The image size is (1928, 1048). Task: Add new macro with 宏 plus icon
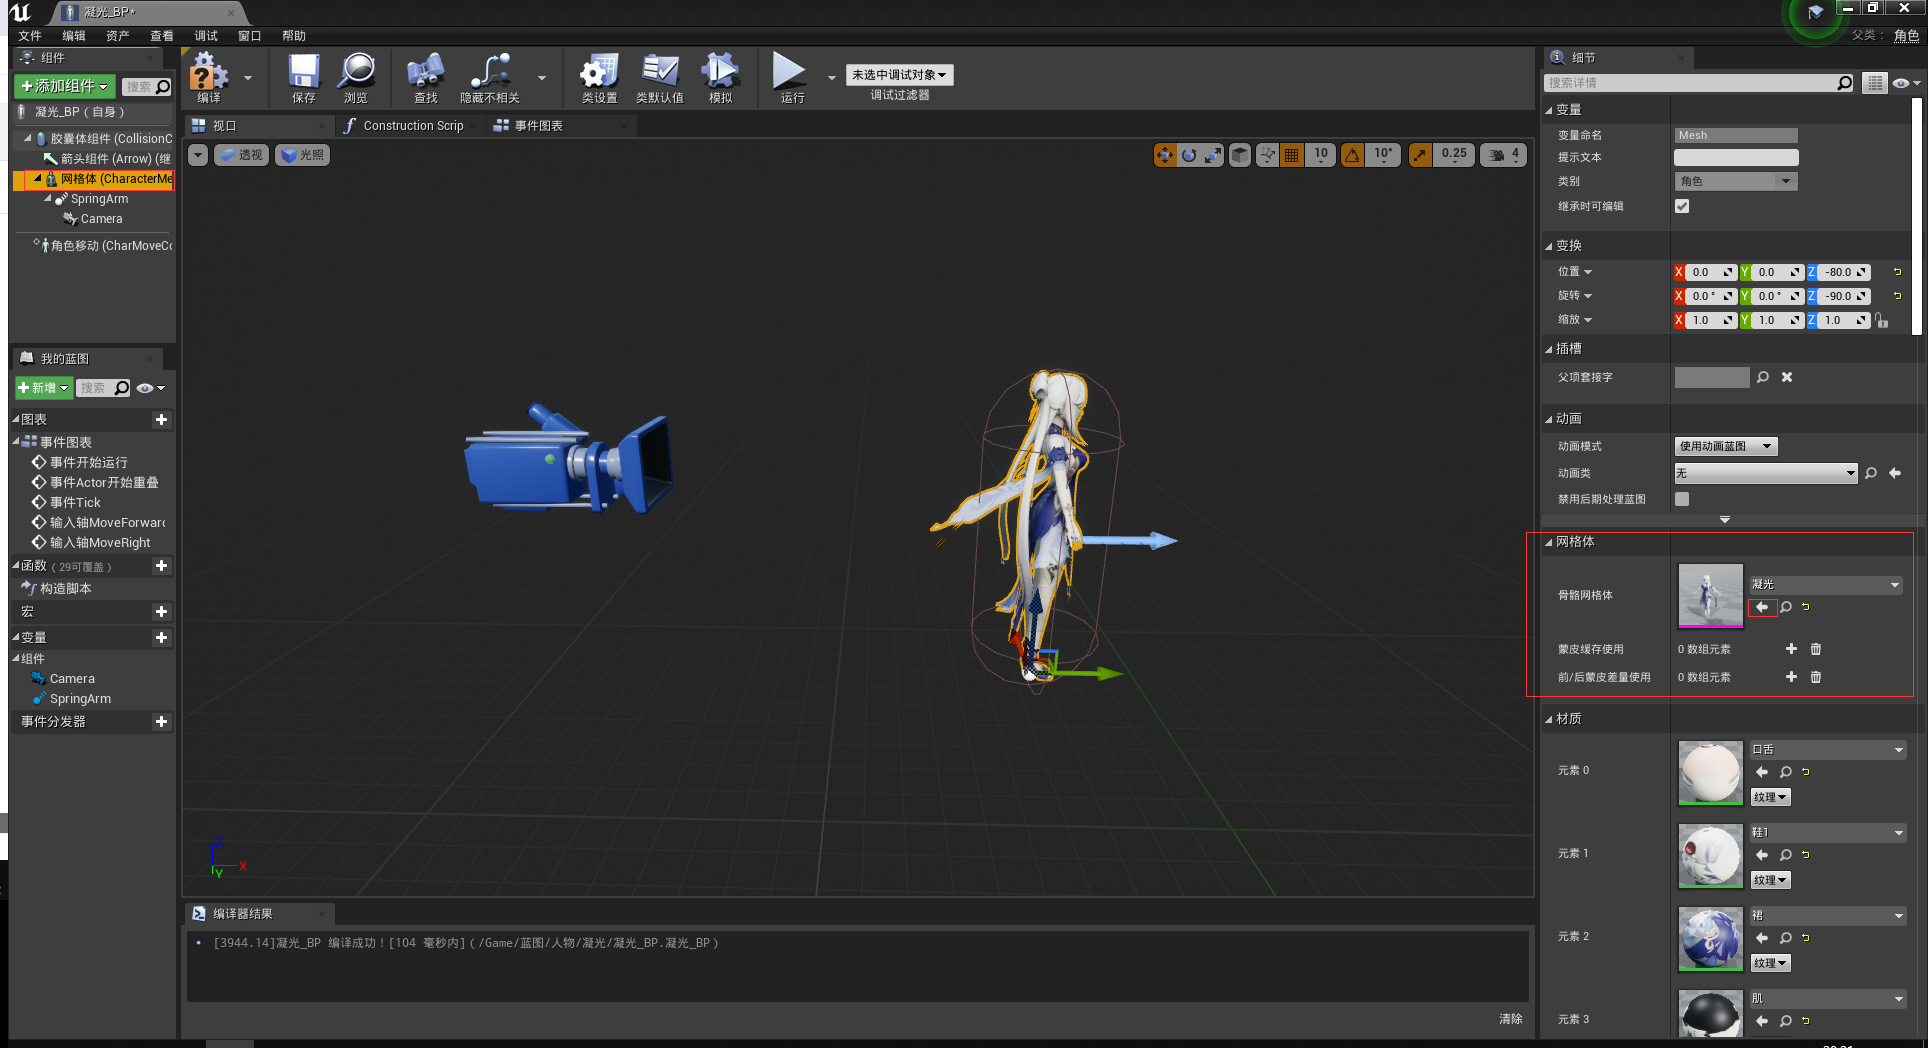point(161,612)
